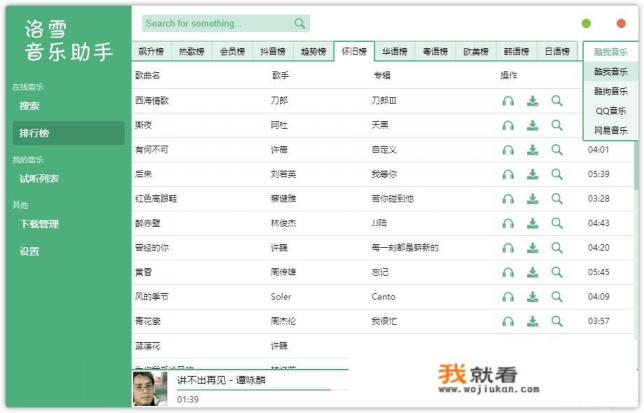Click the song list vertical scrollbar
The width and height of the screenshot is (644, 413).
tap(636, 164)
